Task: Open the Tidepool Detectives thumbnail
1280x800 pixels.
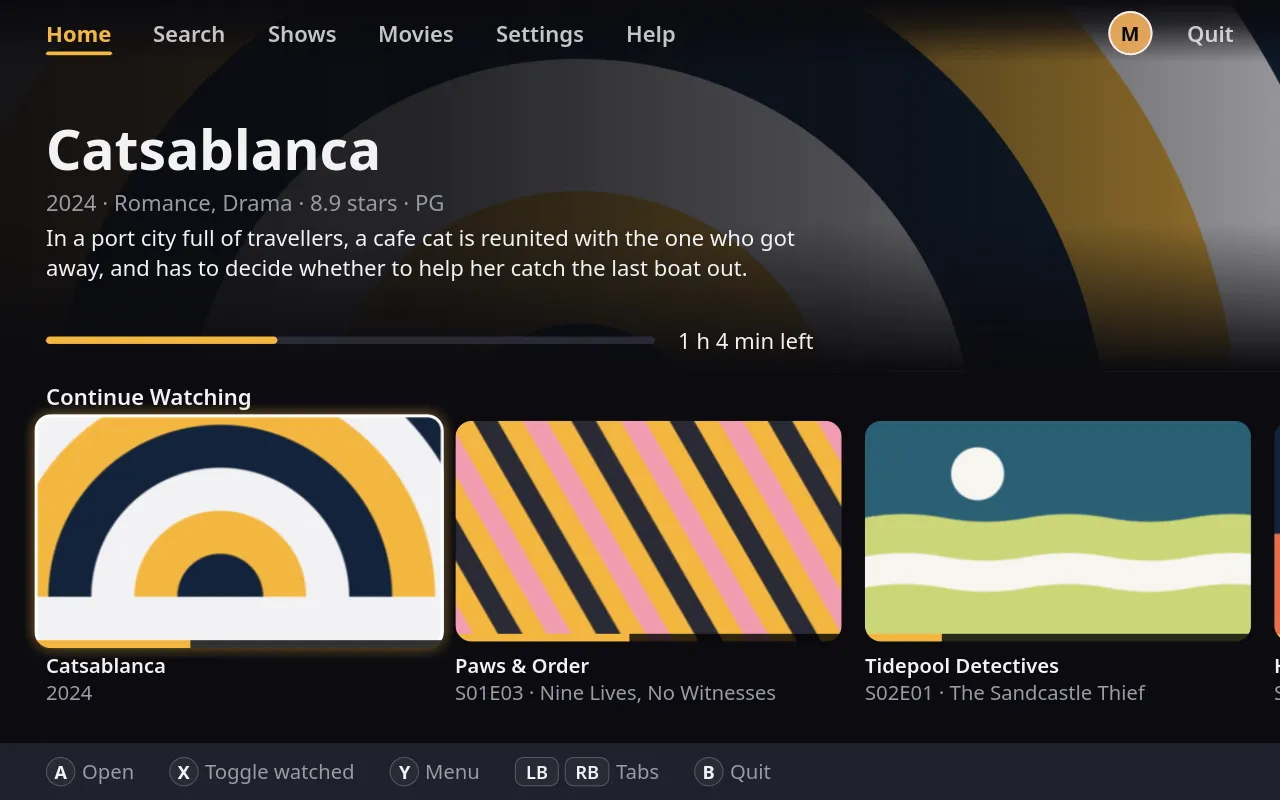Action: (1058, 531)
